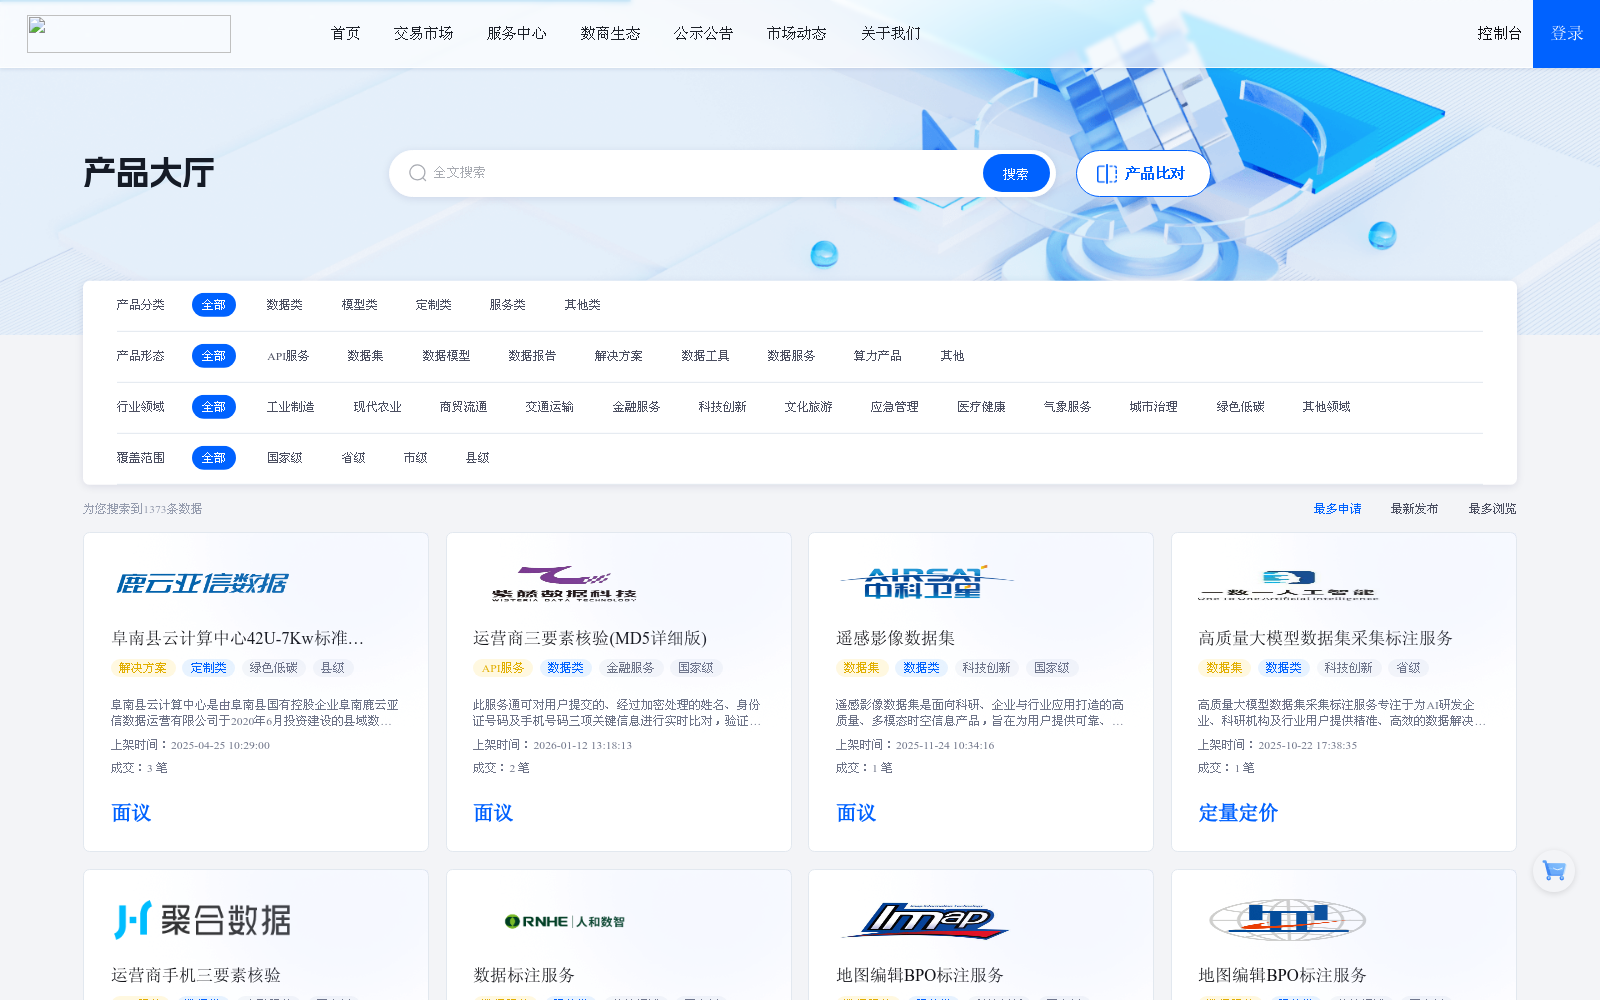
Task: Filter 覆盖范围 by 国家级
Action: point(285,458)
